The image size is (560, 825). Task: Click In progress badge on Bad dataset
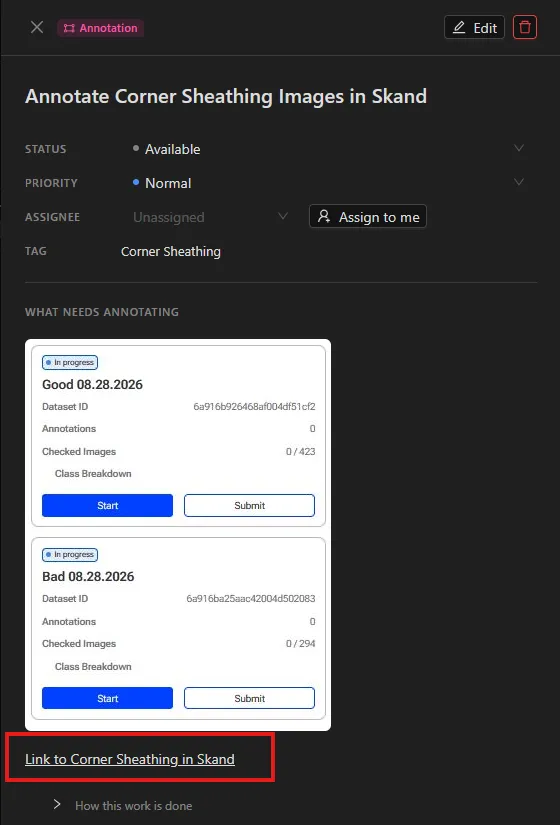[70, 555]
